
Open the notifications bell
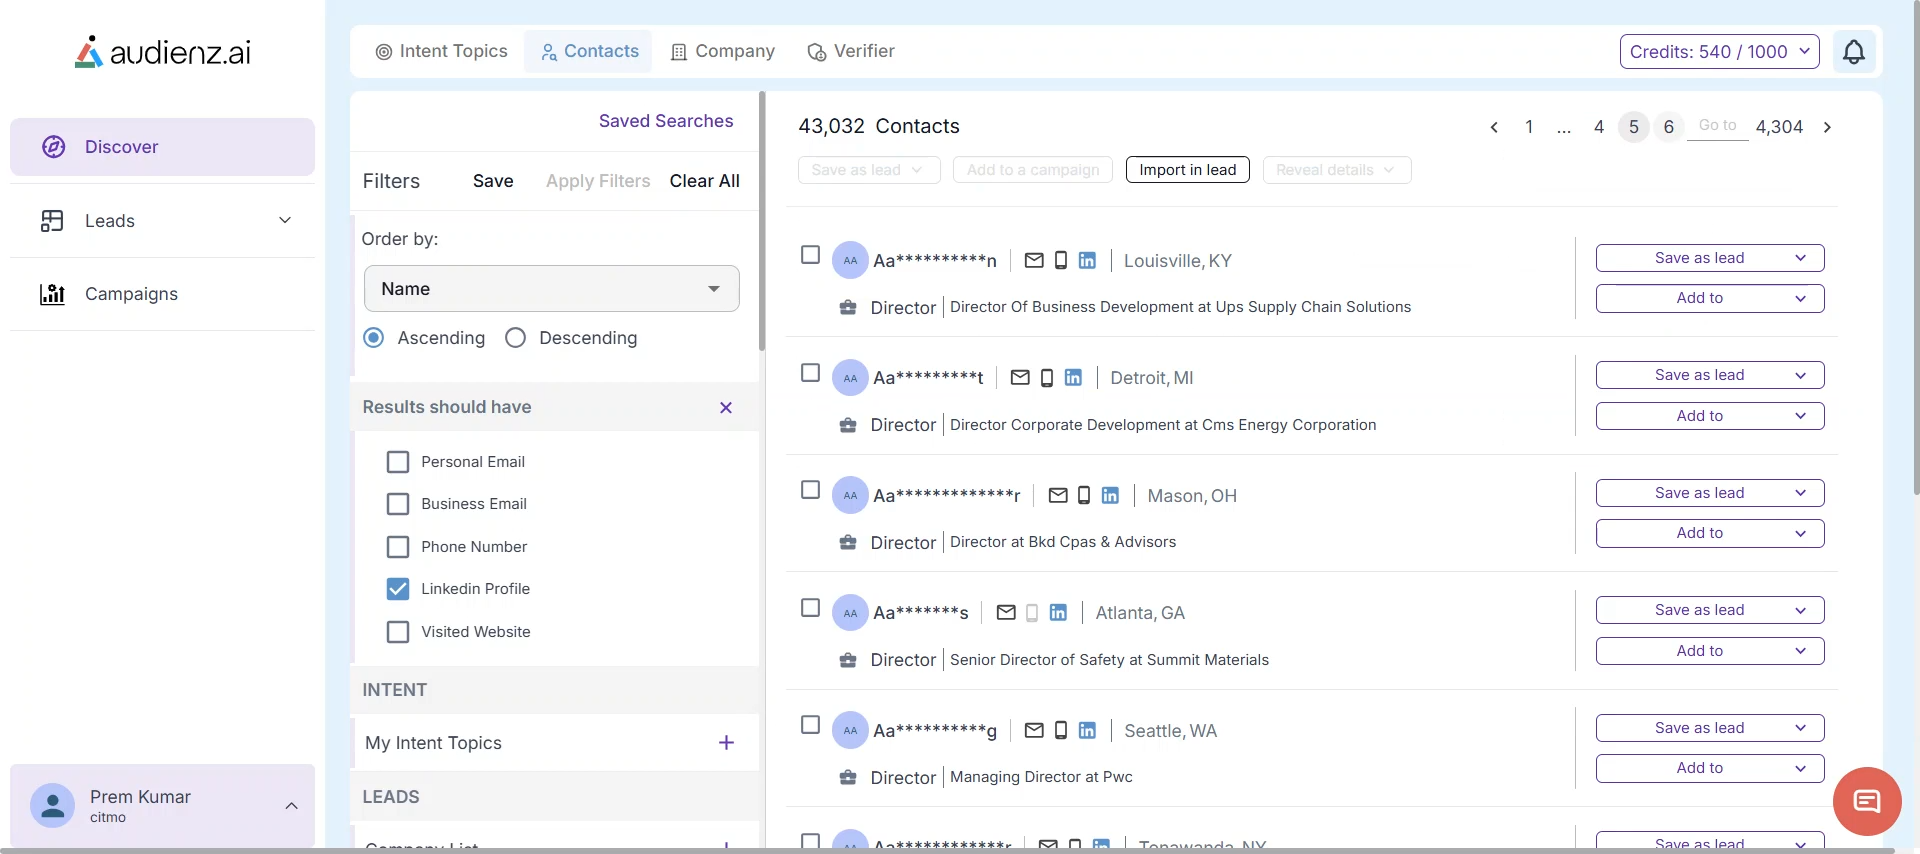(1854, 51)
